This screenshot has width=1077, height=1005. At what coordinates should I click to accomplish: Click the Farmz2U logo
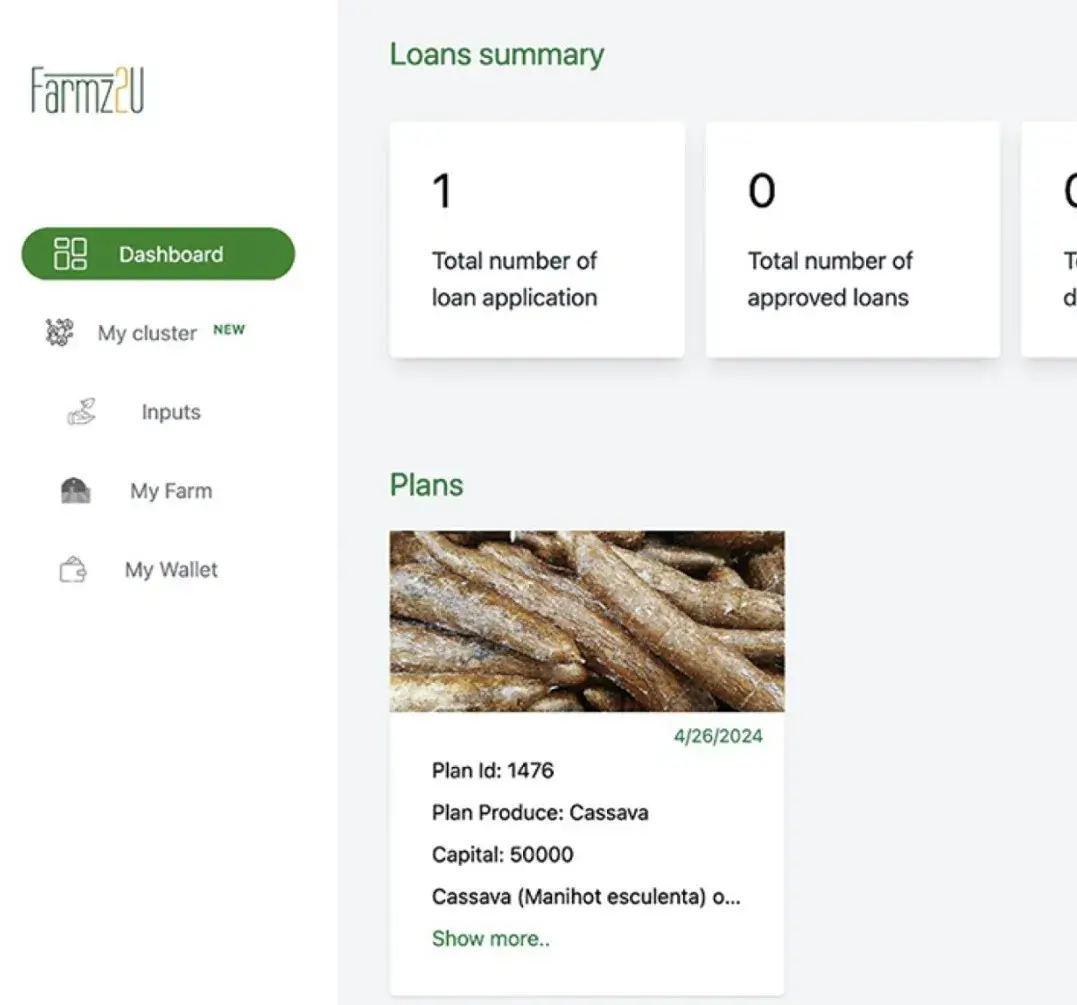(87, 90)
